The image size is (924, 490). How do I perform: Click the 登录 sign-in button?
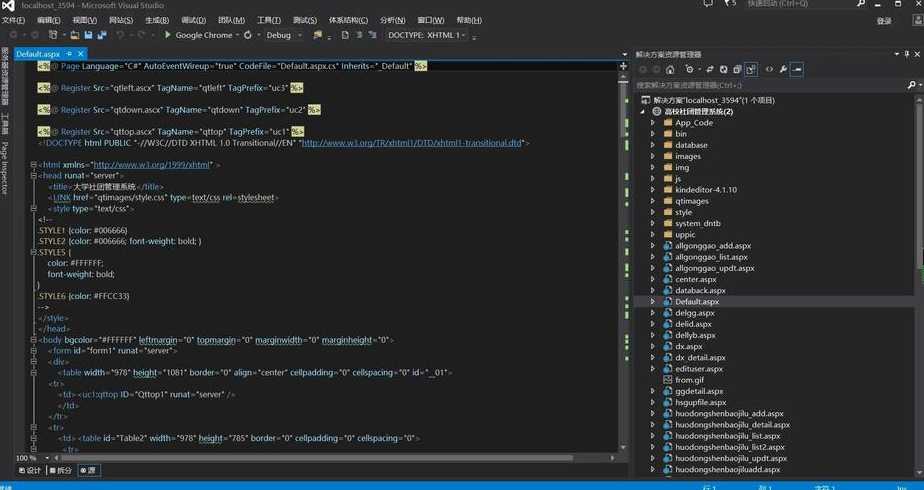pyautogui.click(x=884, y=21)
